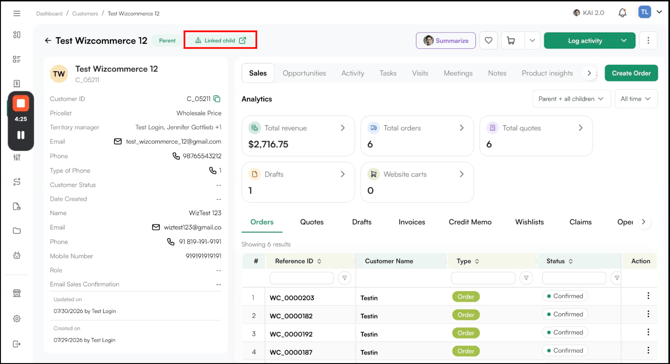Open the hamburger menu icon
This screenshot has height=364, width=670.
tap(17, 13)
